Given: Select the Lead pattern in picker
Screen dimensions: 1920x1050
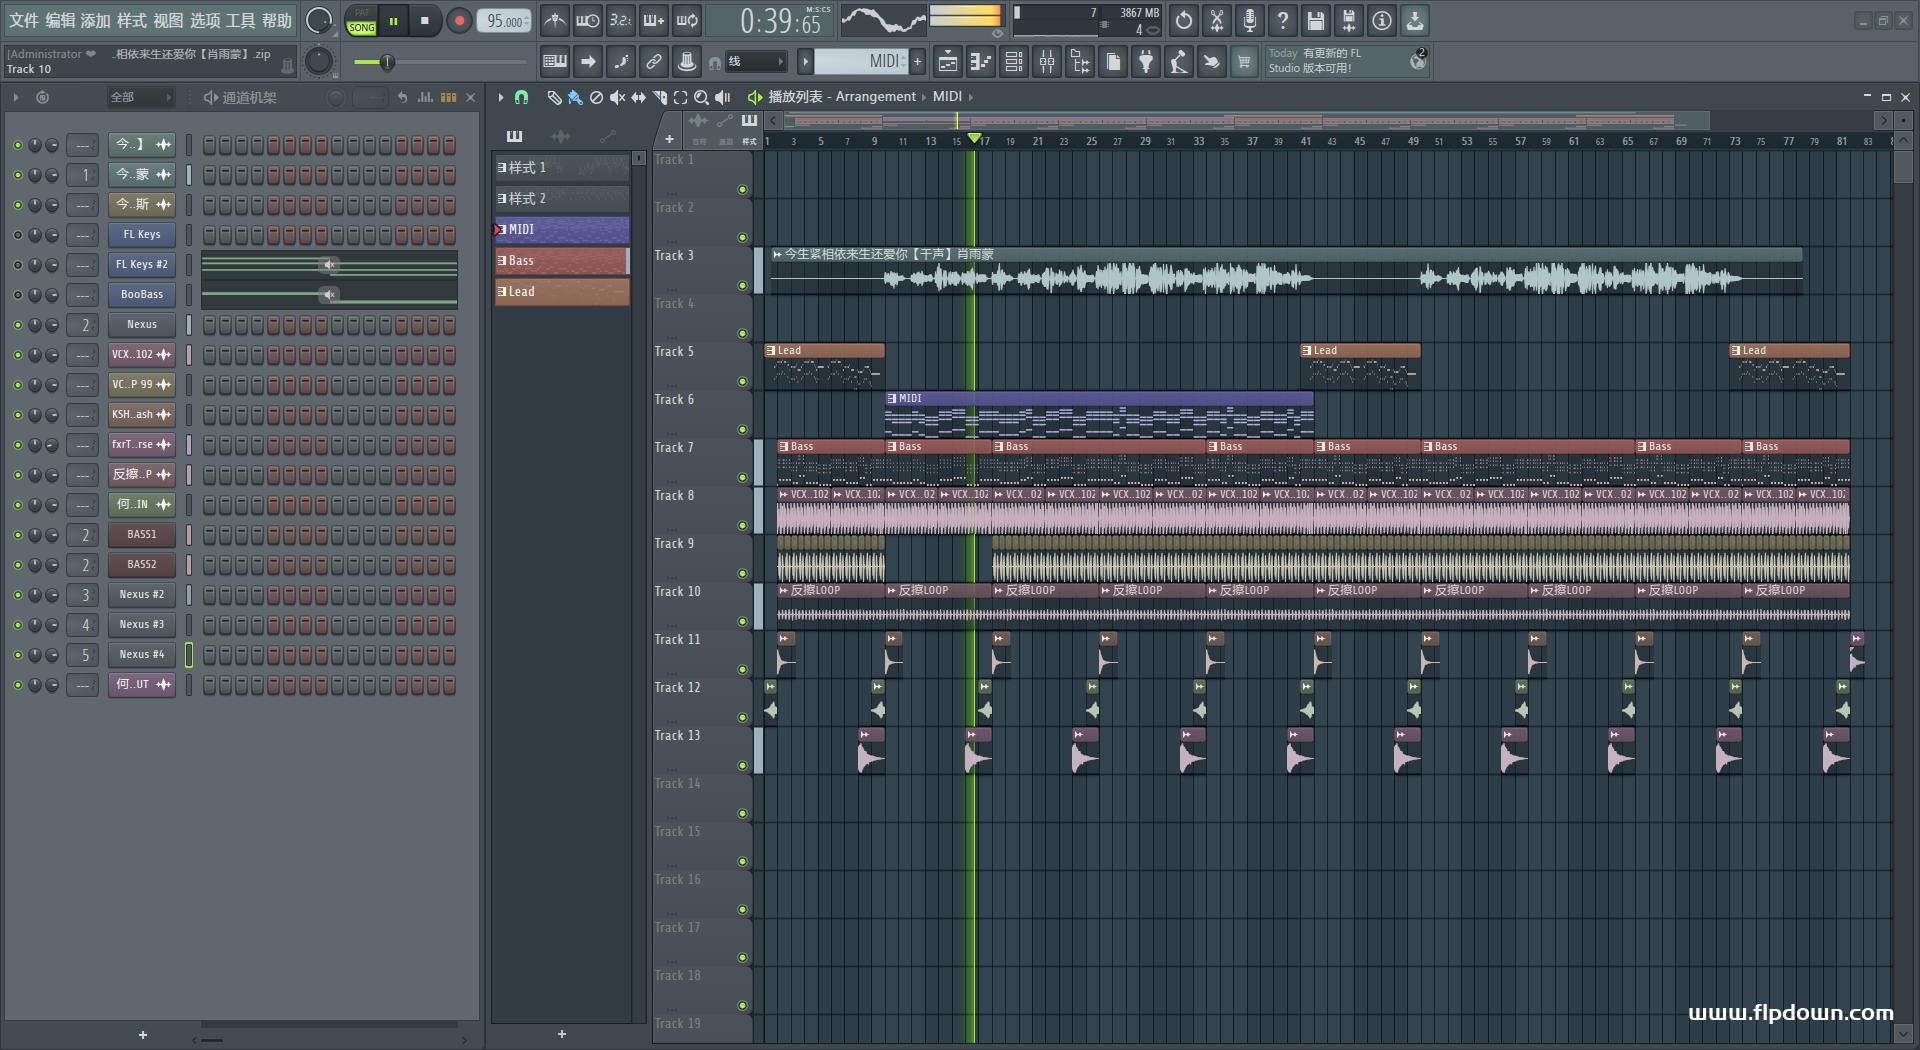Looking at the screenshot, I should click(x=561, y=292).
